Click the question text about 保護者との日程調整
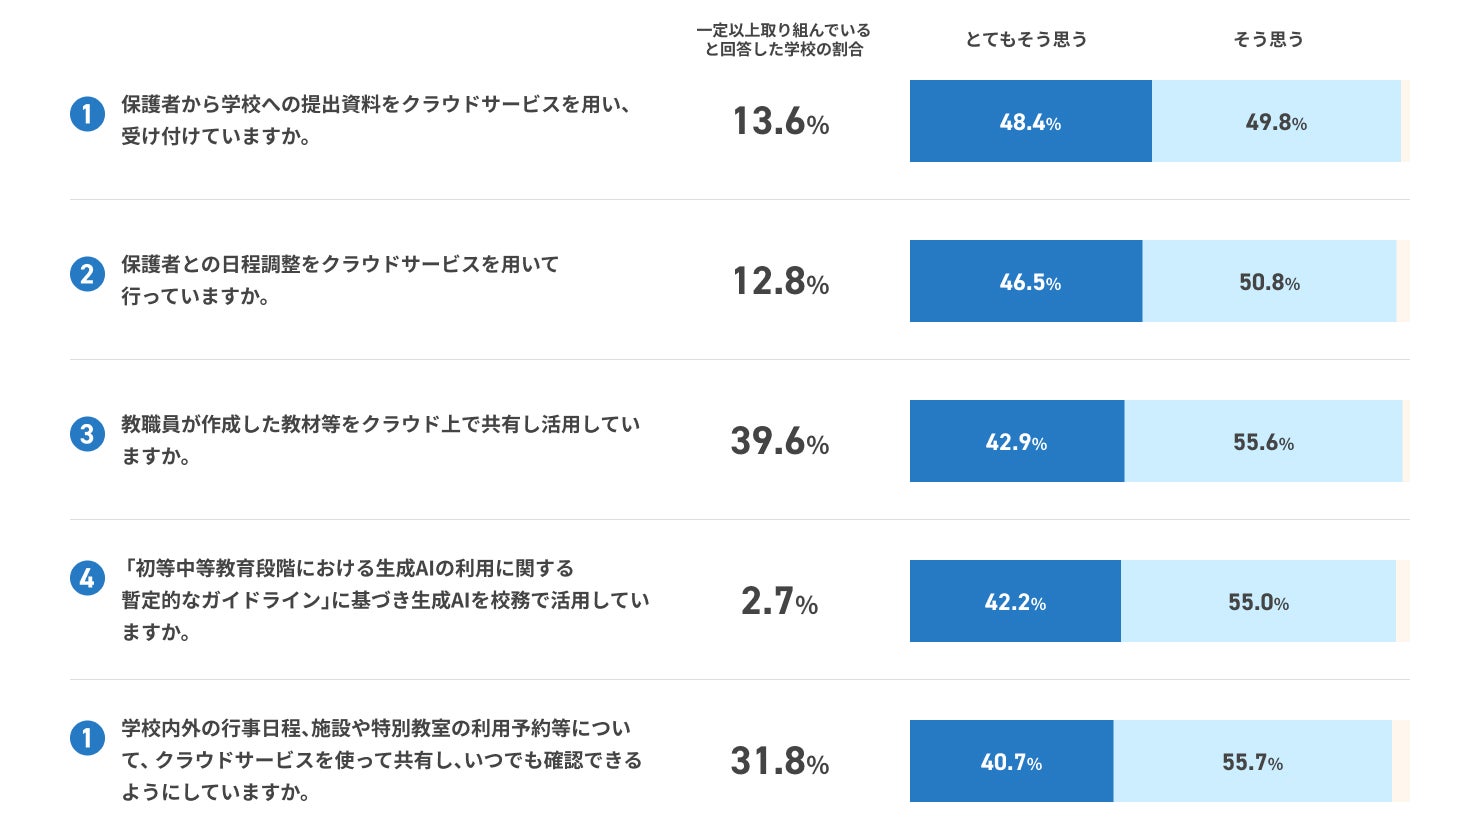This screenshot has width=1480, height=840. (x=340, y=280)
